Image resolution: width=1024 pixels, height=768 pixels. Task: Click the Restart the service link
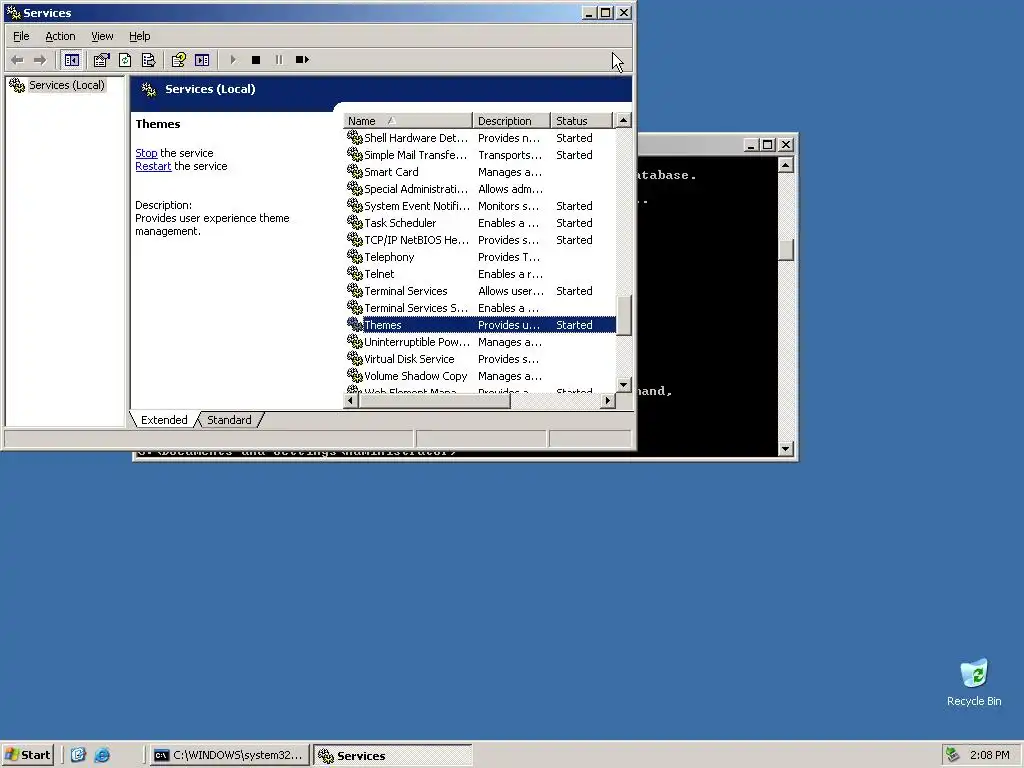[x=153, y=166]
